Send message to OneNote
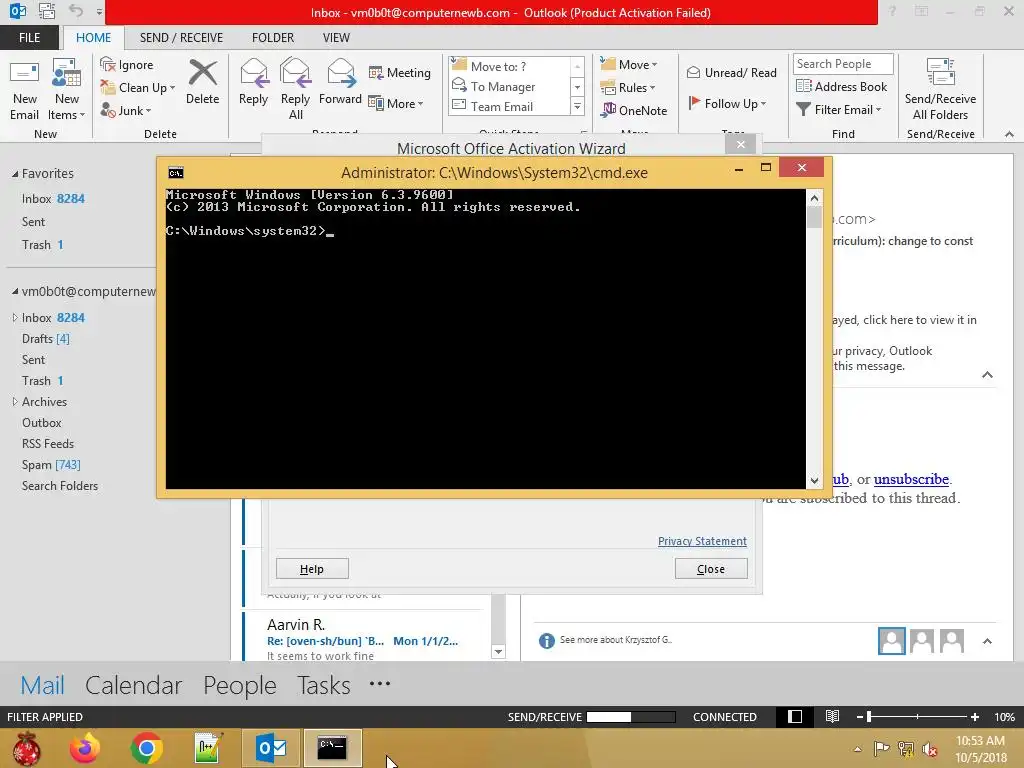Image resolution: width=1024 pixels, height=768 pixels. [x=634, y=110]
